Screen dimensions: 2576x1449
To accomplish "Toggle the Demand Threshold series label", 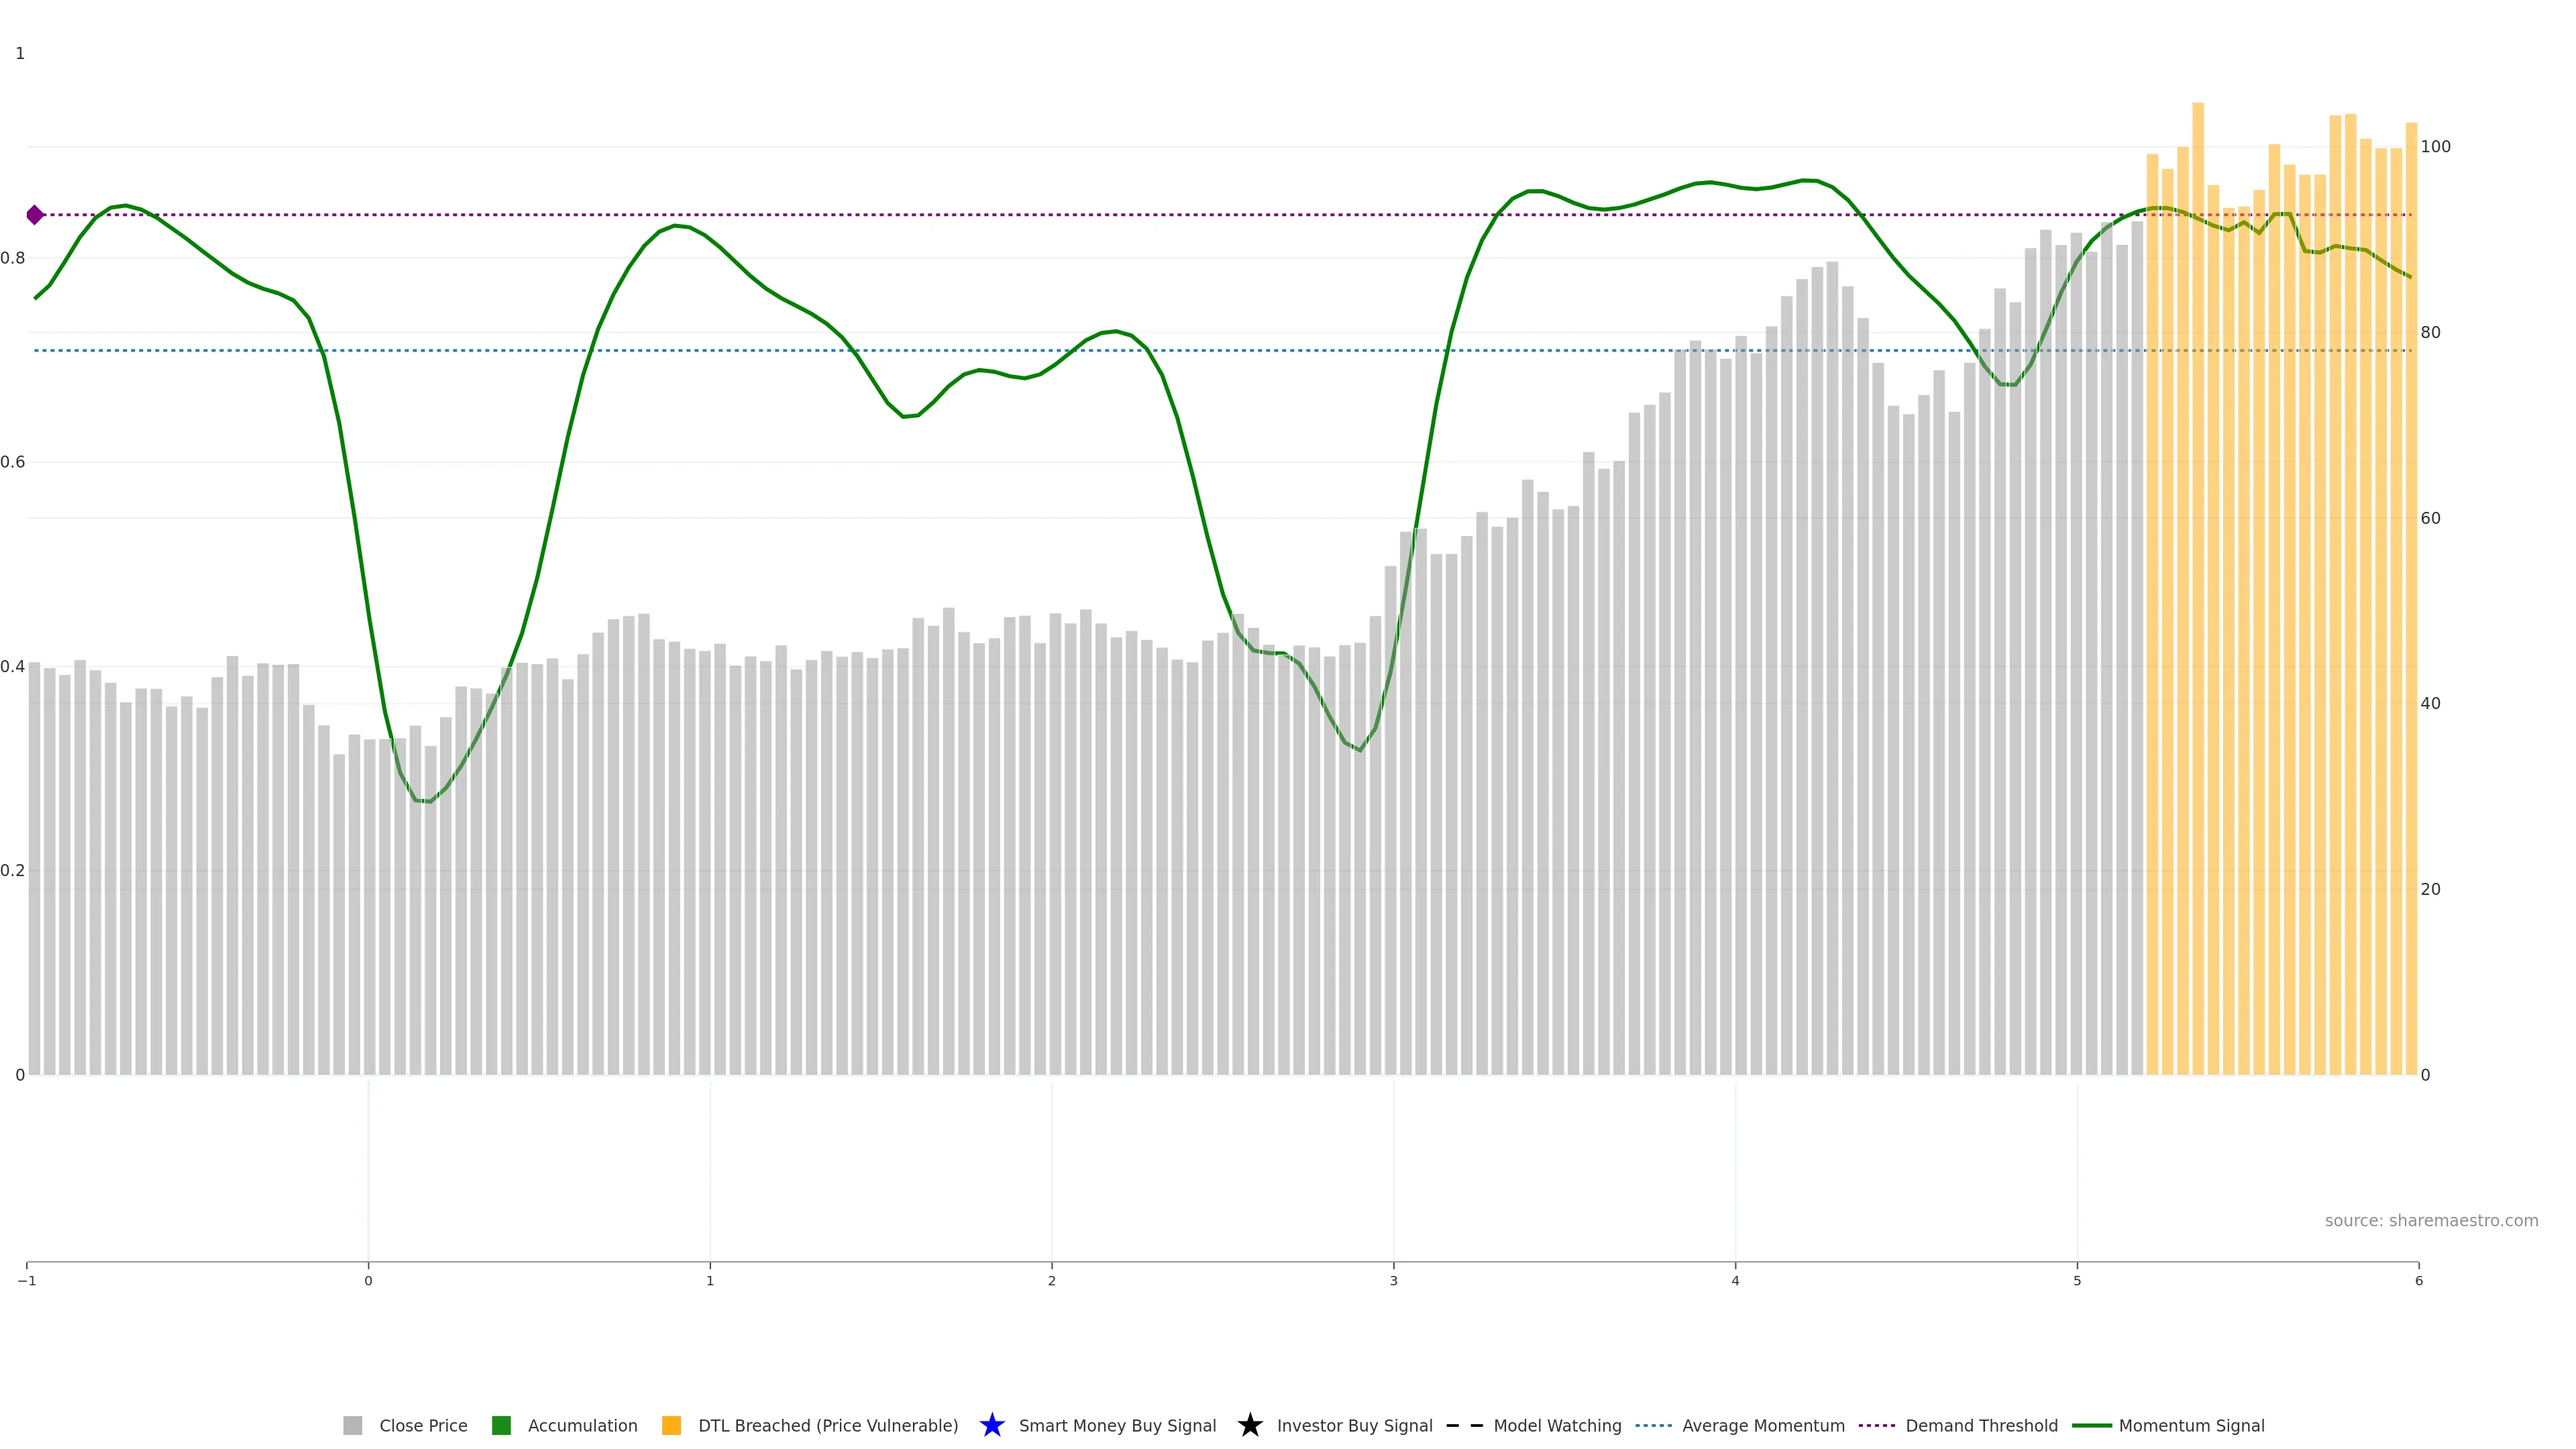I will point(1981,1425).
